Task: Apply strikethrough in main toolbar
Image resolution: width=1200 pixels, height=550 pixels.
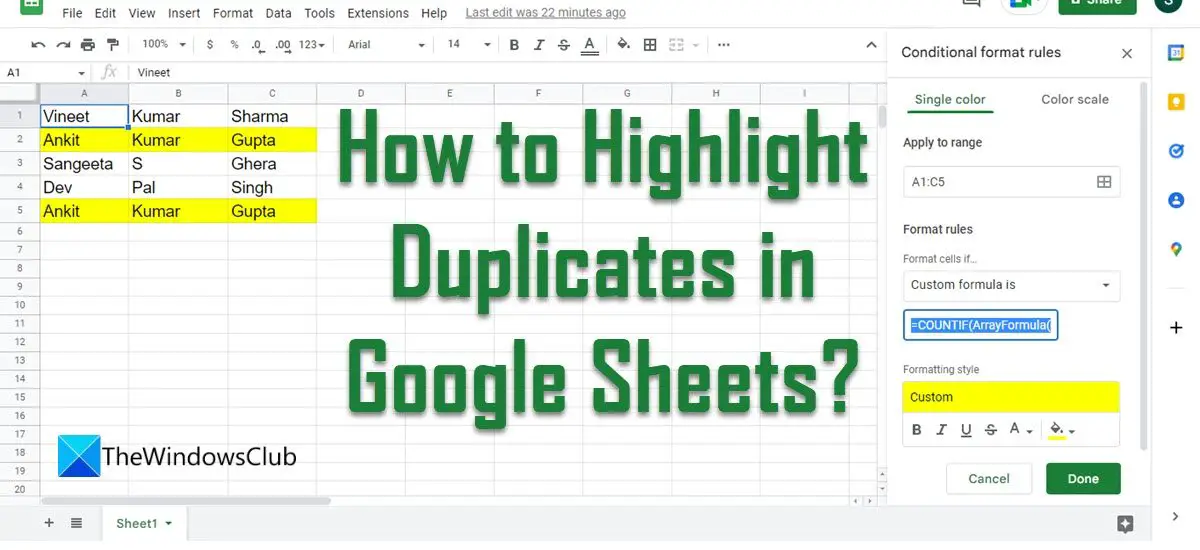Action: [564, 45]
